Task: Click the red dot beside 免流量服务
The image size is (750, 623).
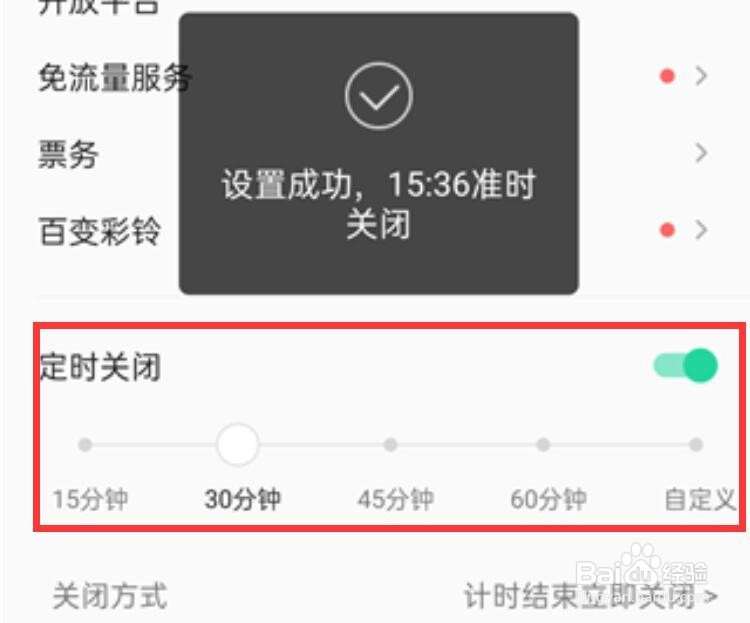Action: tap(667, 76)
